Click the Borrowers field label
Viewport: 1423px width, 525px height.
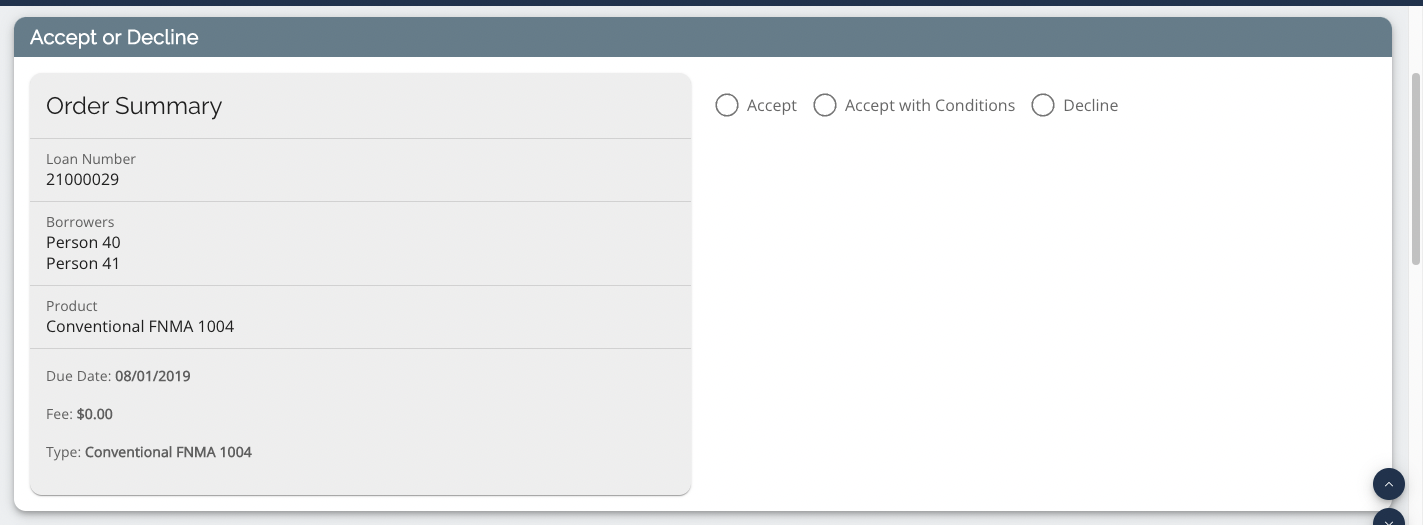[80, 222]
